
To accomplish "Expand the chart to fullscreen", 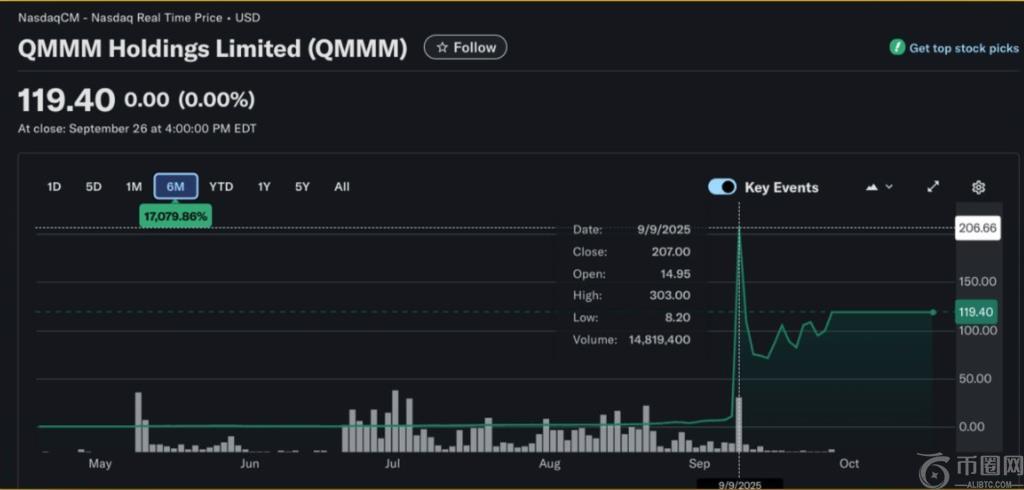I will [x=933, y=187].
